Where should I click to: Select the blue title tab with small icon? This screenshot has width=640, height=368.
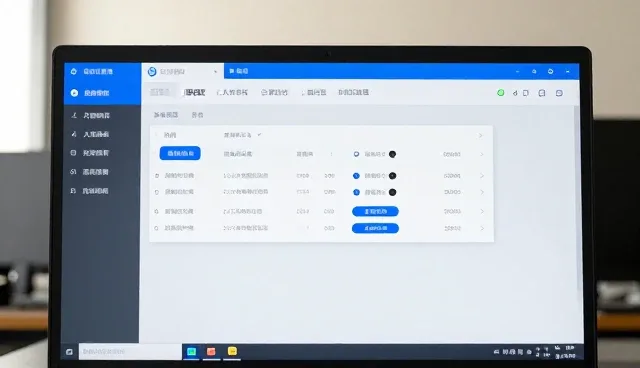point(239,71)
